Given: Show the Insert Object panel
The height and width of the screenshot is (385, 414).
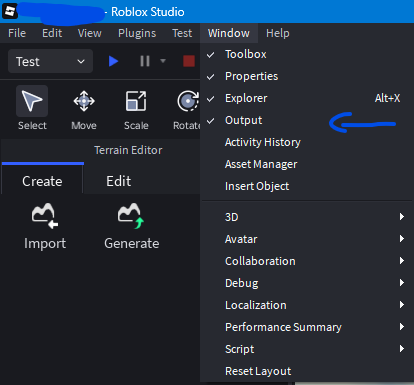Looking at the screenshot, I should click(307, 186).
